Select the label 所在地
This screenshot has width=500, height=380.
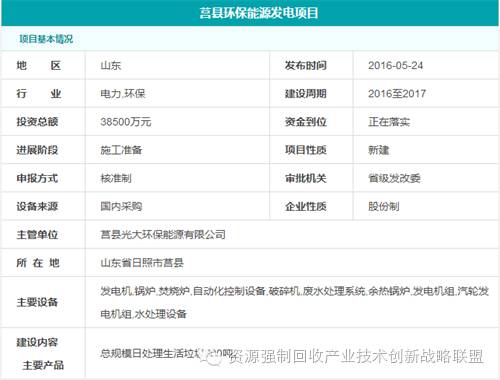38,263
